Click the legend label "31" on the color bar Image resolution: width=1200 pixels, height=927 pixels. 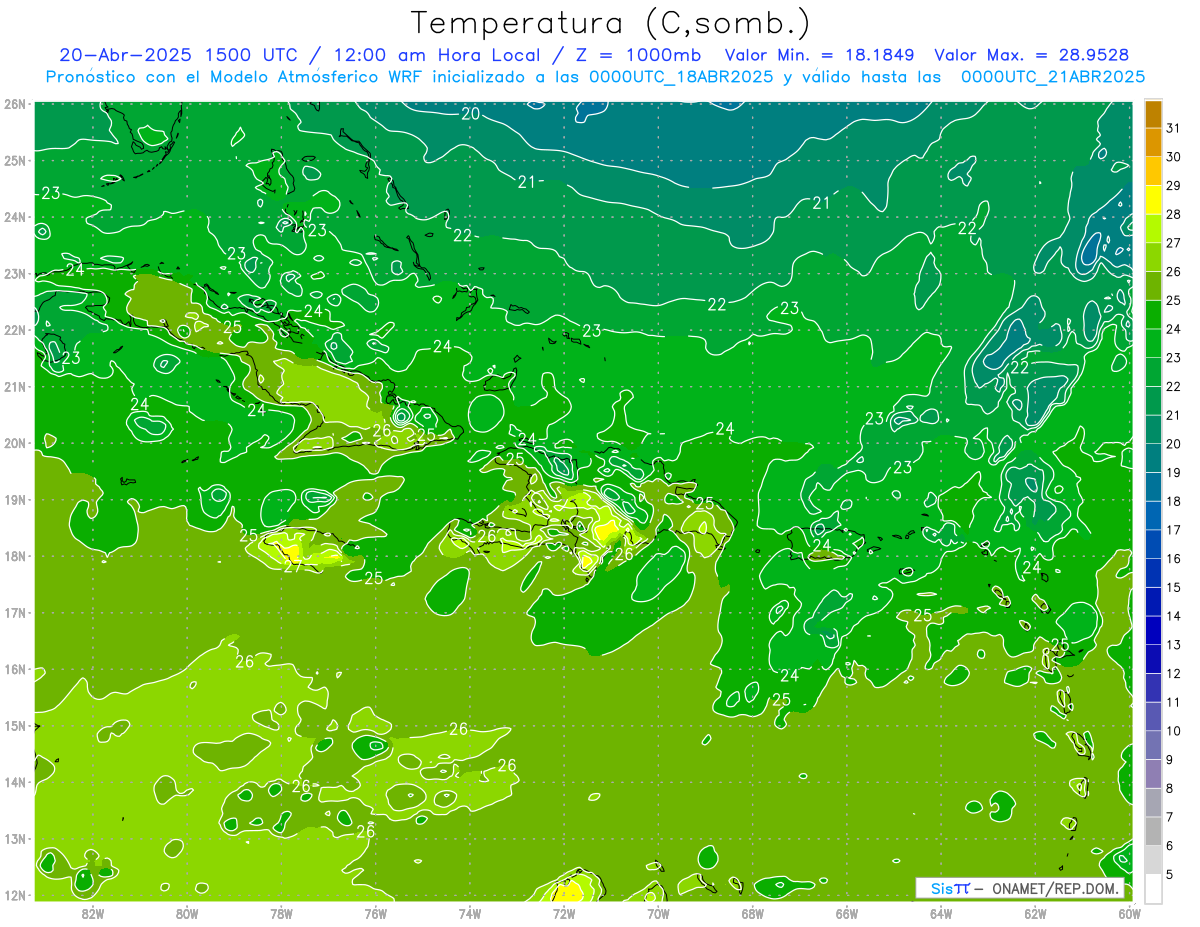[1173, 128]
